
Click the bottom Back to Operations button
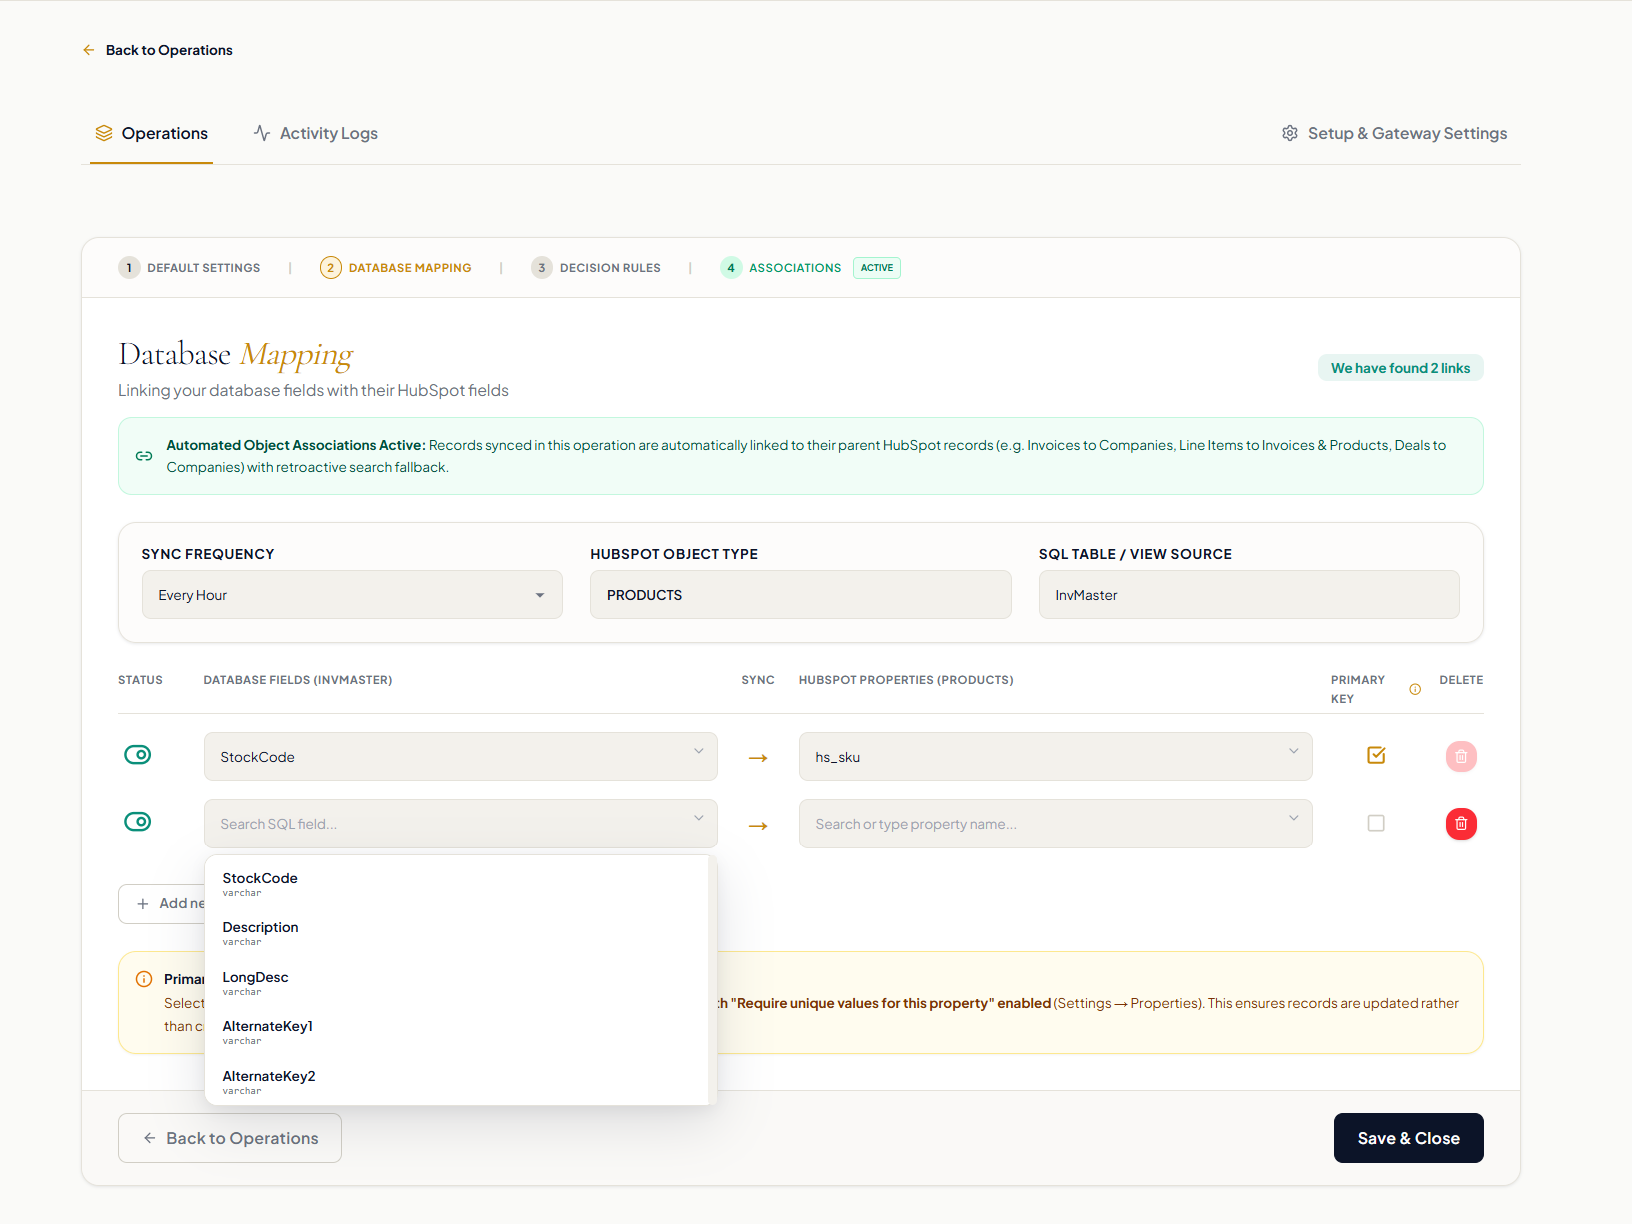(x=230, y=1138)
